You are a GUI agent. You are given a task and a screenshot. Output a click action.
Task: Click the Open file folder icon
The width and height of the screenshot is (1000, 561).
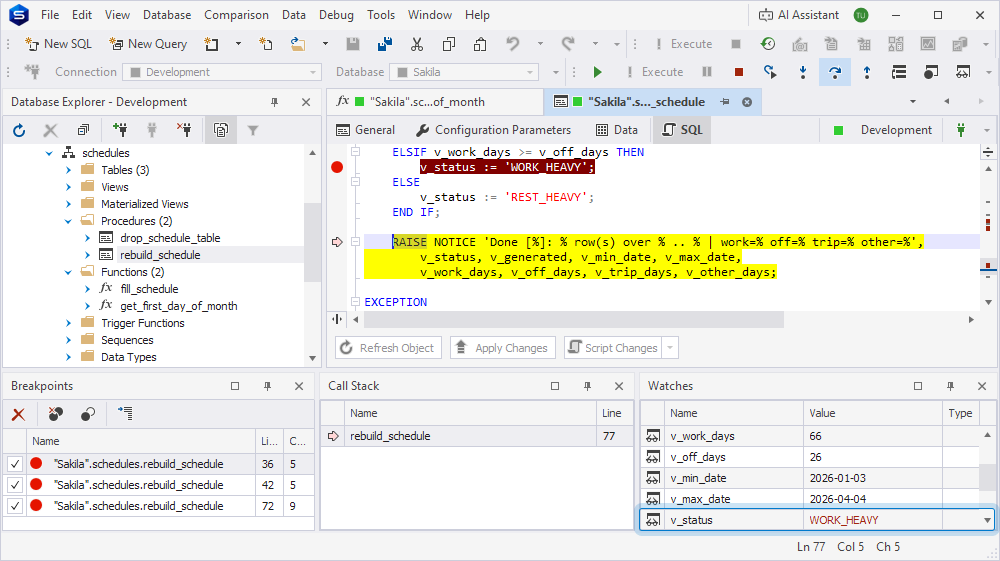pyautogui.click(x=298, y=44)
